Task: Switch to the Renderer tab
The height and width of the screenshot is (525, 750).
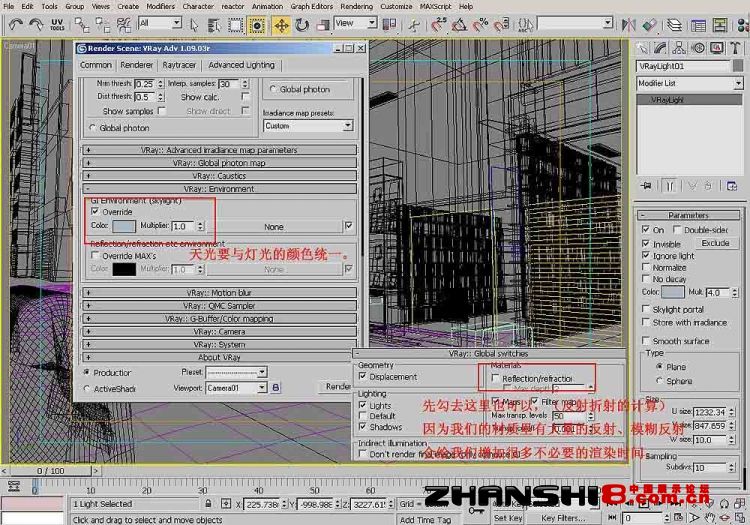Action: pos(136,65)
